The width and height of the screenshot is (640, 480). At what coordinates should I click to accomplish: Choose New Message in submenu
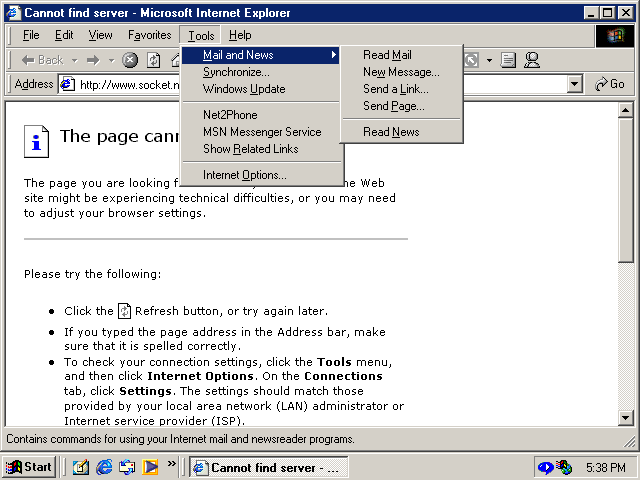402,72
